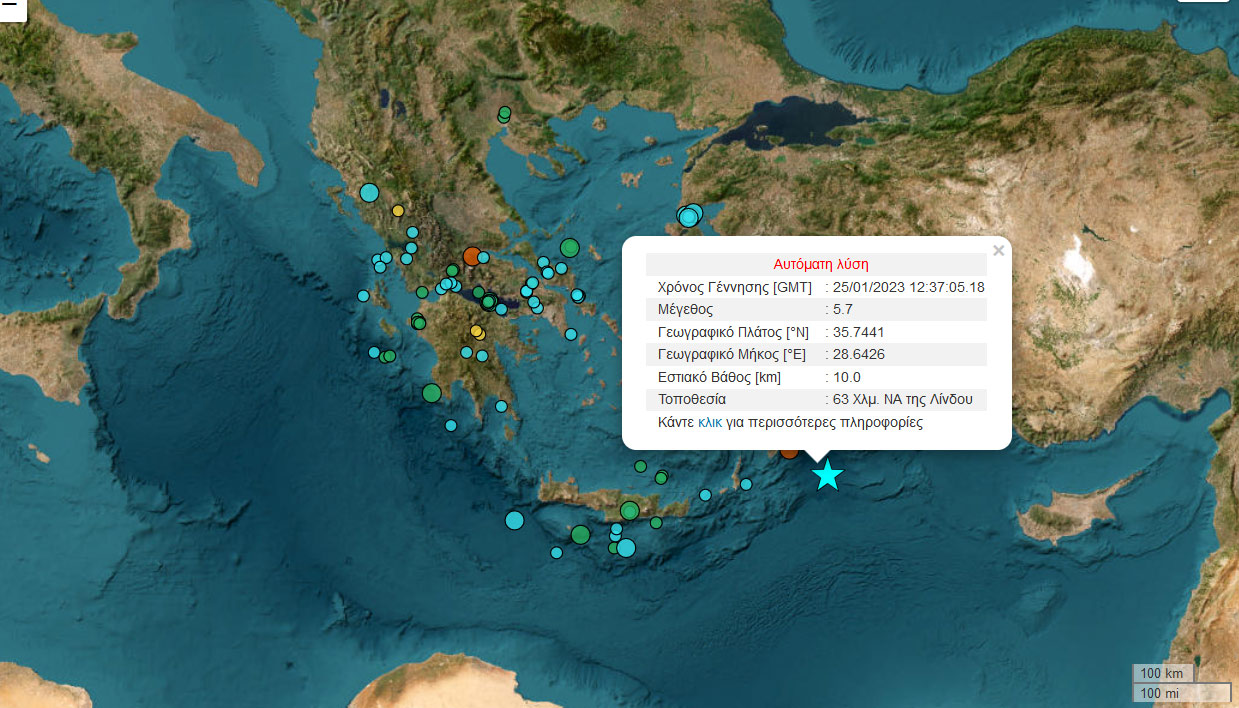Click the orange earthquake circle in central Greece
This screenshot has height=708, width=1239.
coord(471,256)
